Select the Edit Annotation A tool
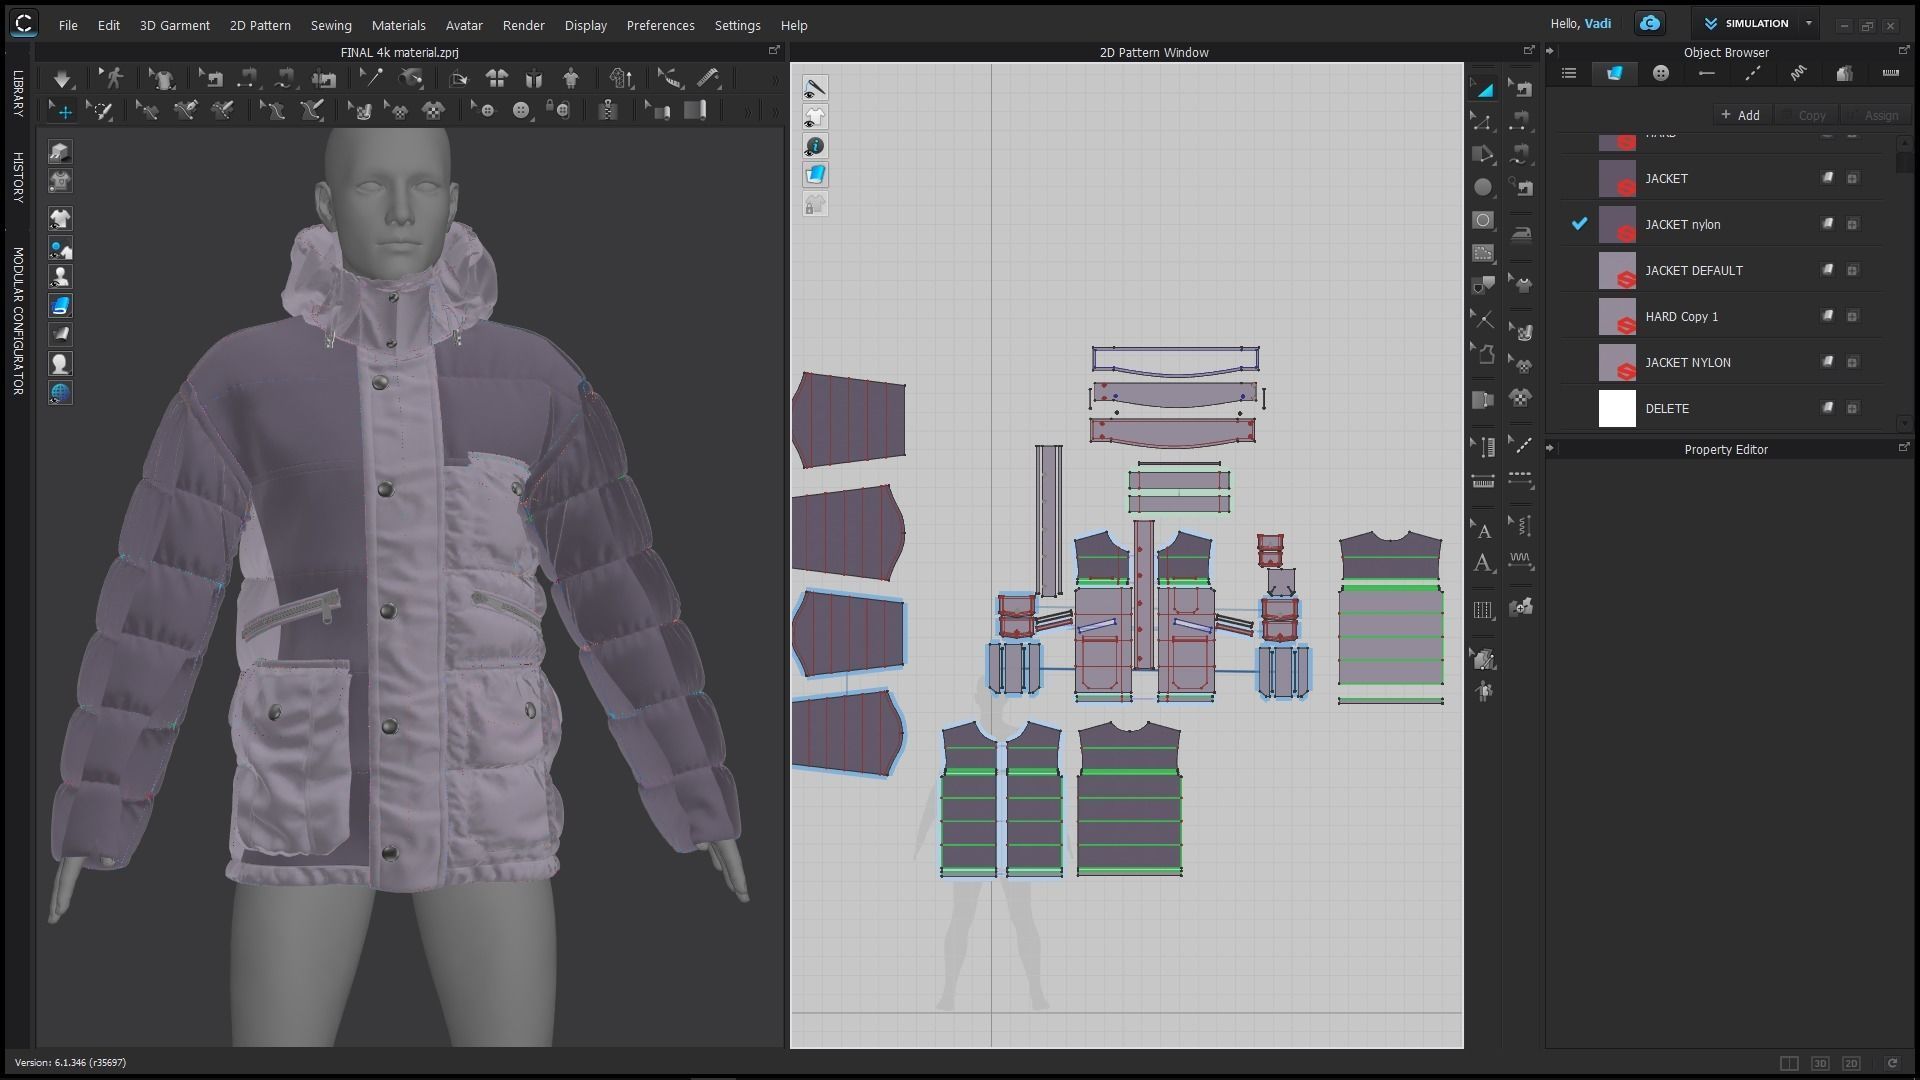The width and height of the screenshot is (1920, 1080). 1483,530
